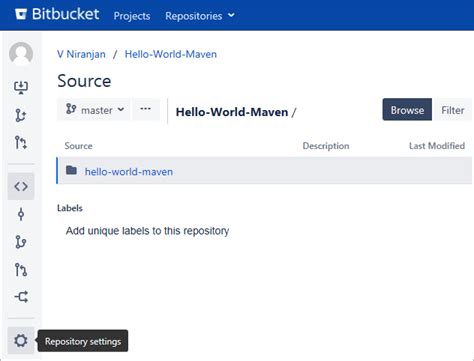Expand the Repositories dropdown menu
The height and width of the screenshot is (361, 474).
200,16
